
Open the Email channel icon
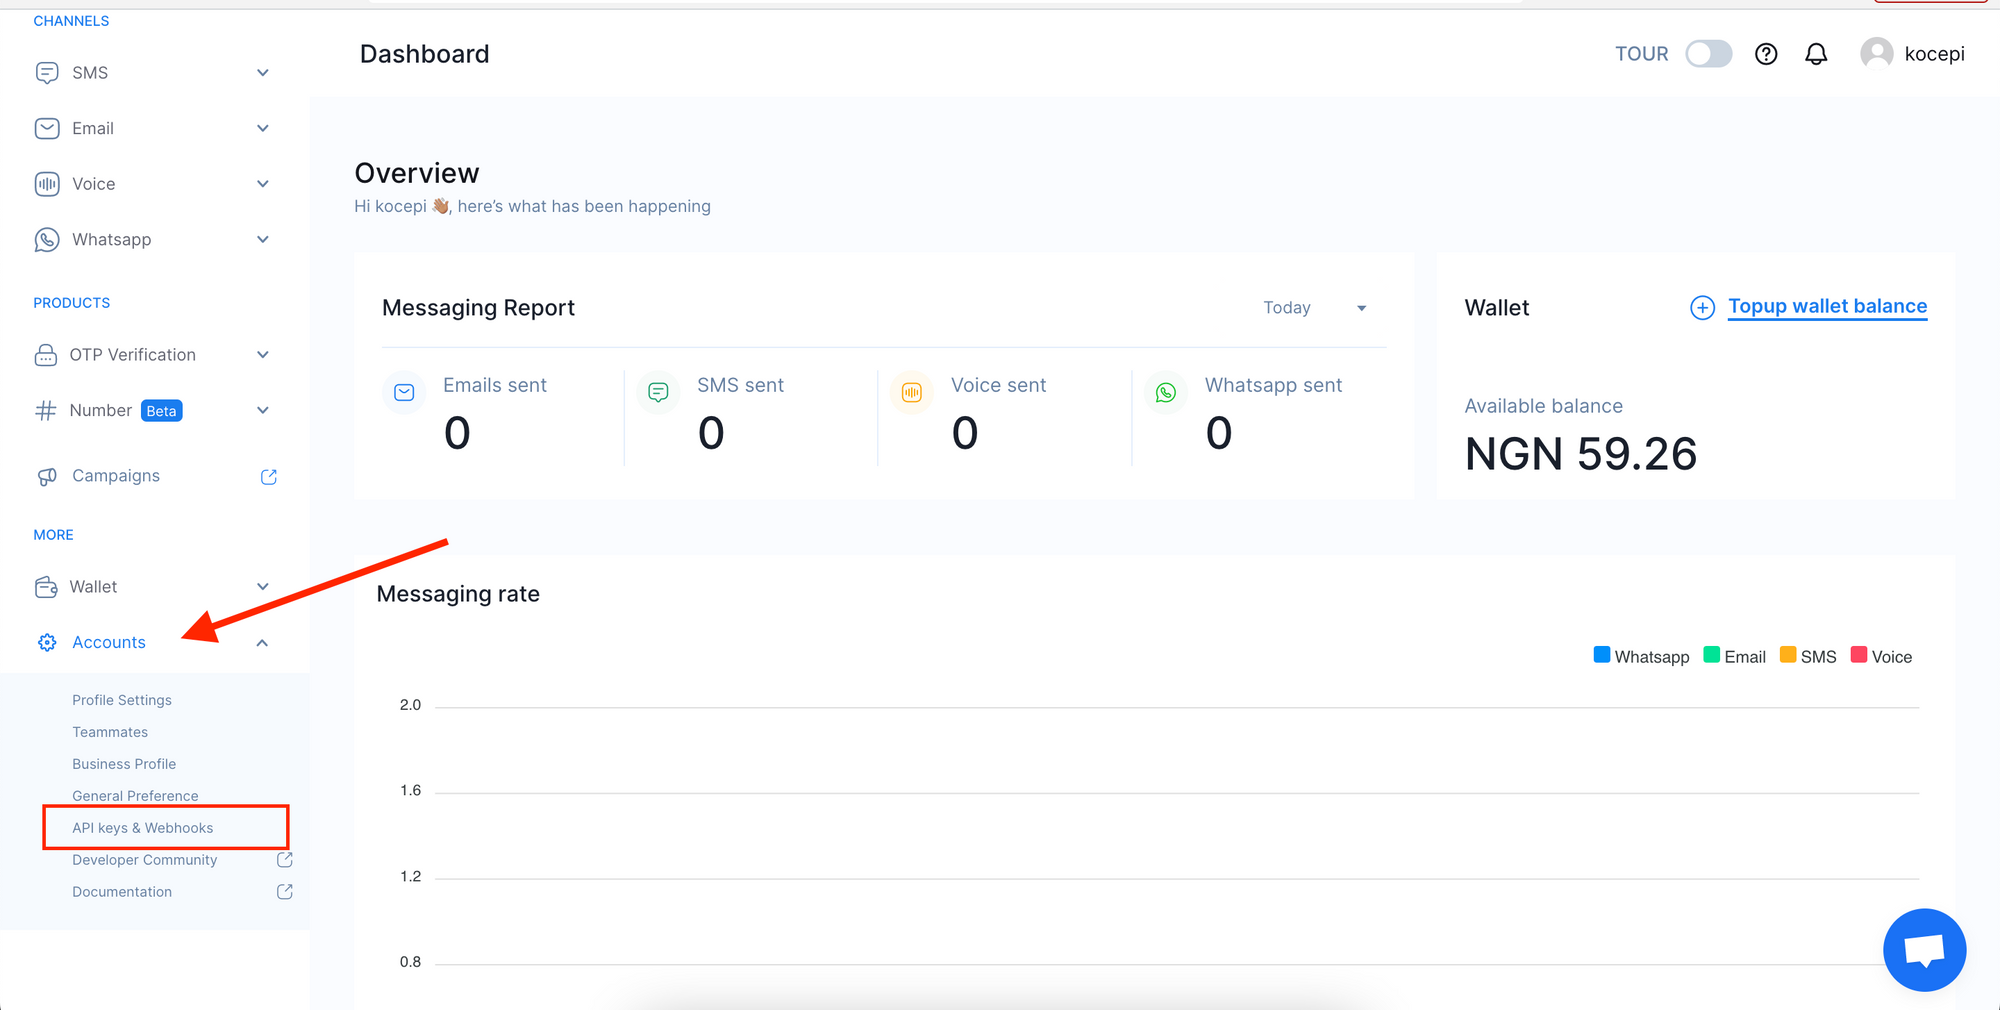point(47,128)
